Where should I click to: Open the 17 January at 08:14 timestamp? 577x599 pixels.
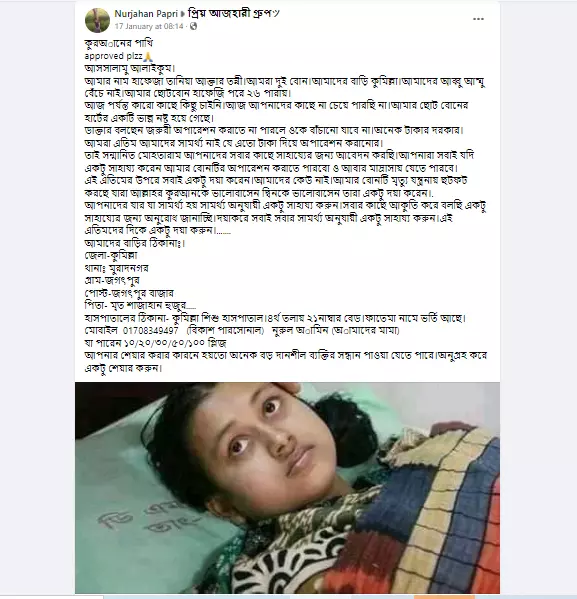click(x=149, y=26)
